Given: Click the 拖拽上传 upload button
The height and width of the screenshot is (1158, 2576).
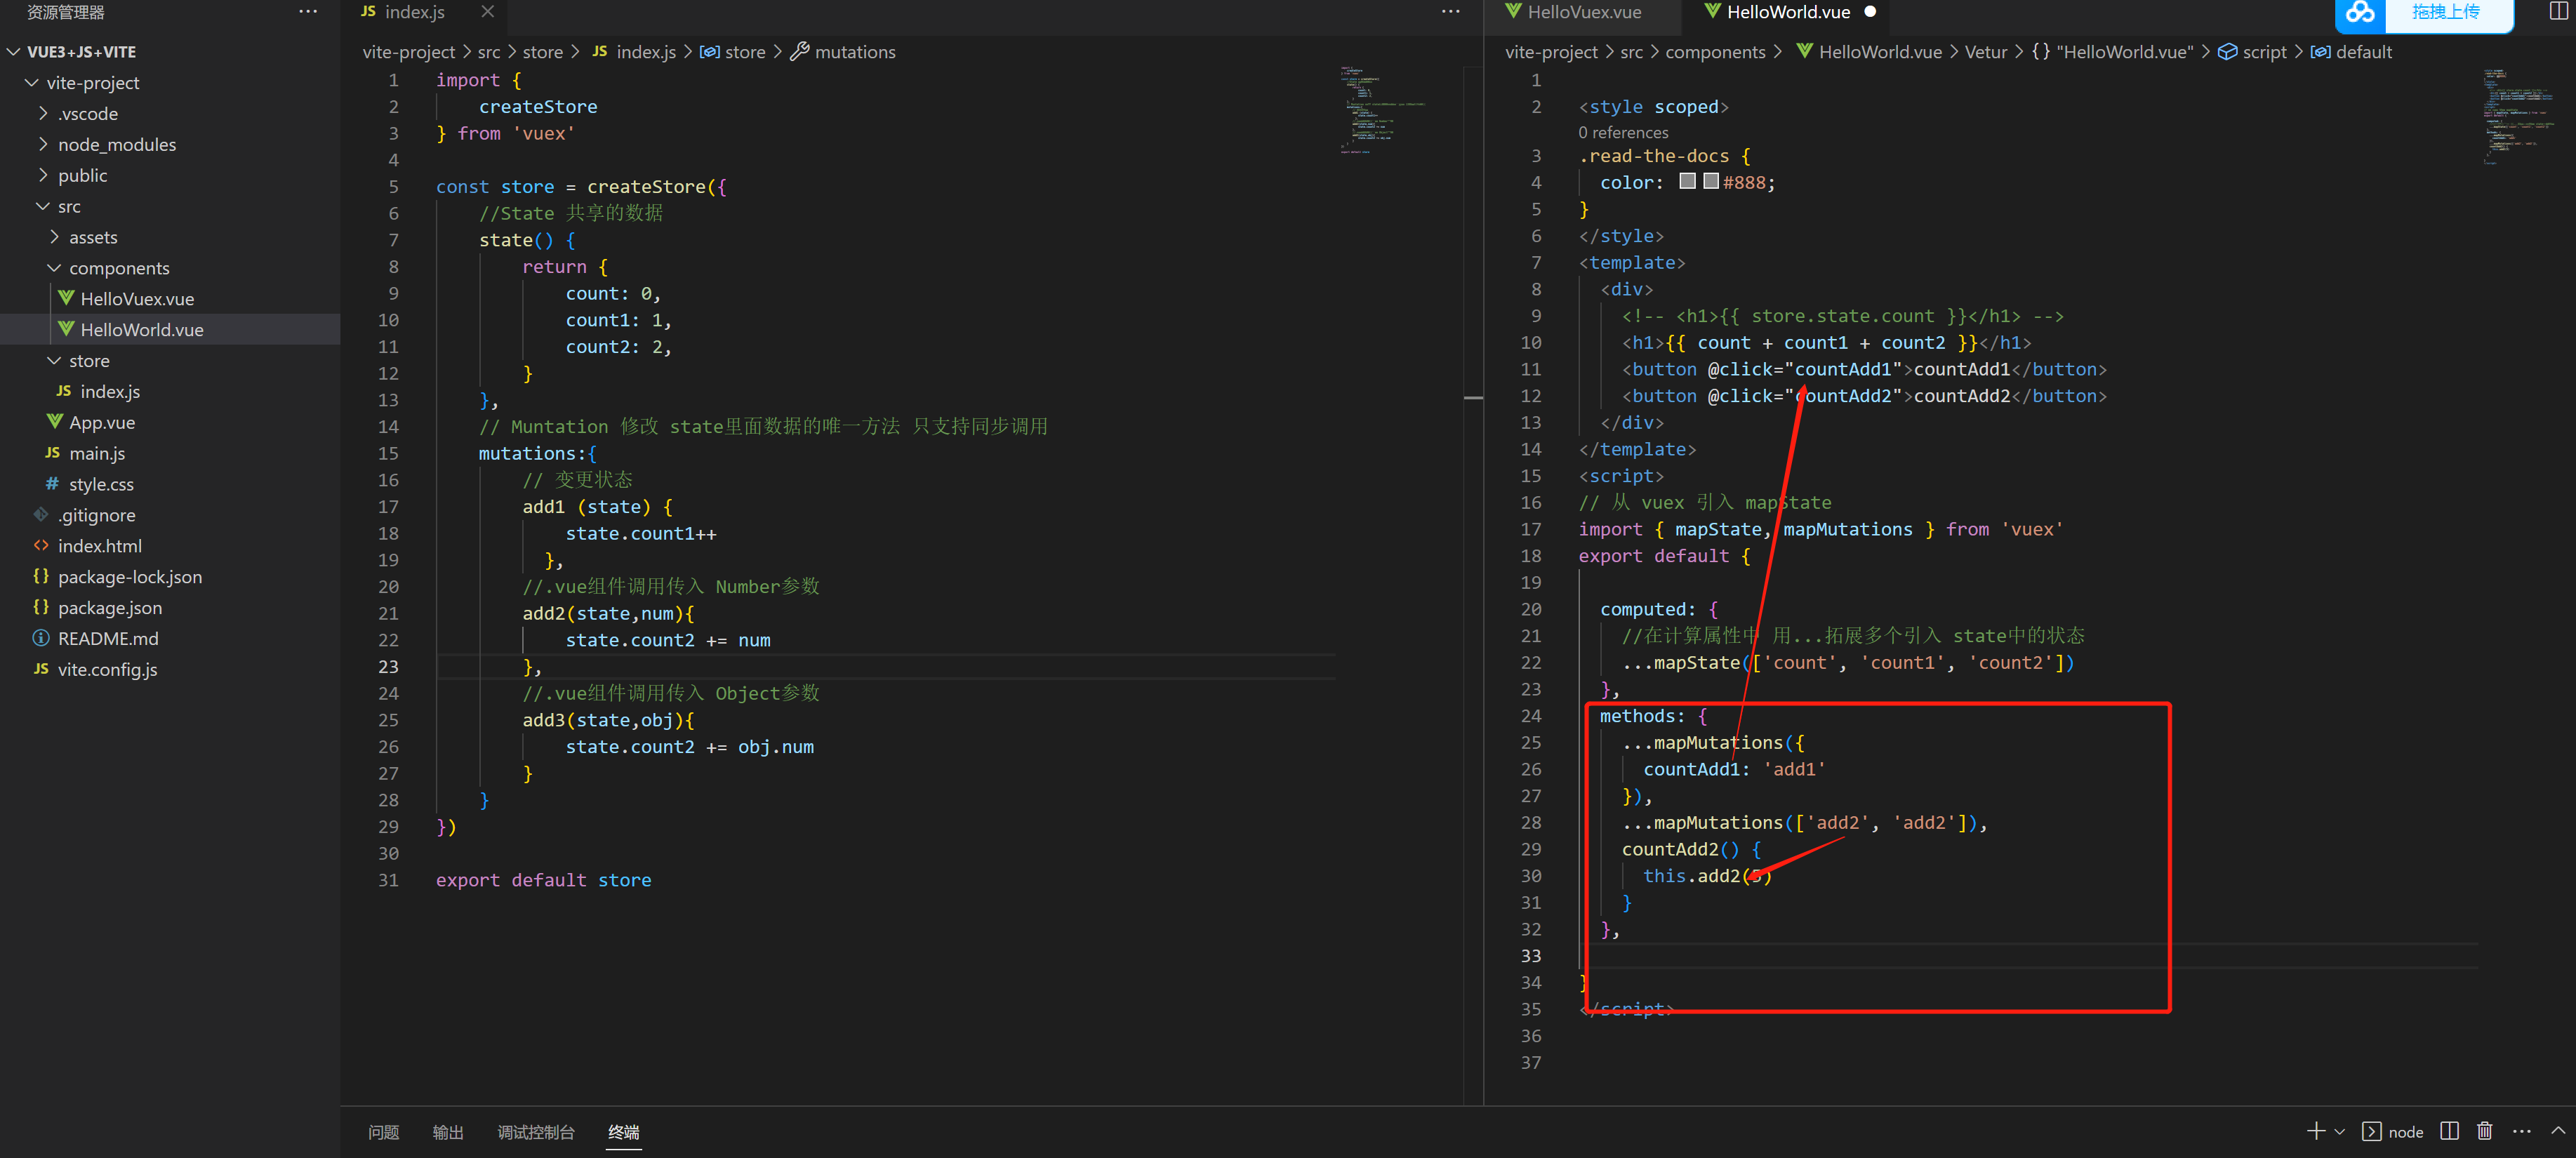Looking at the screenshot, I should (x=2445, y=12).
